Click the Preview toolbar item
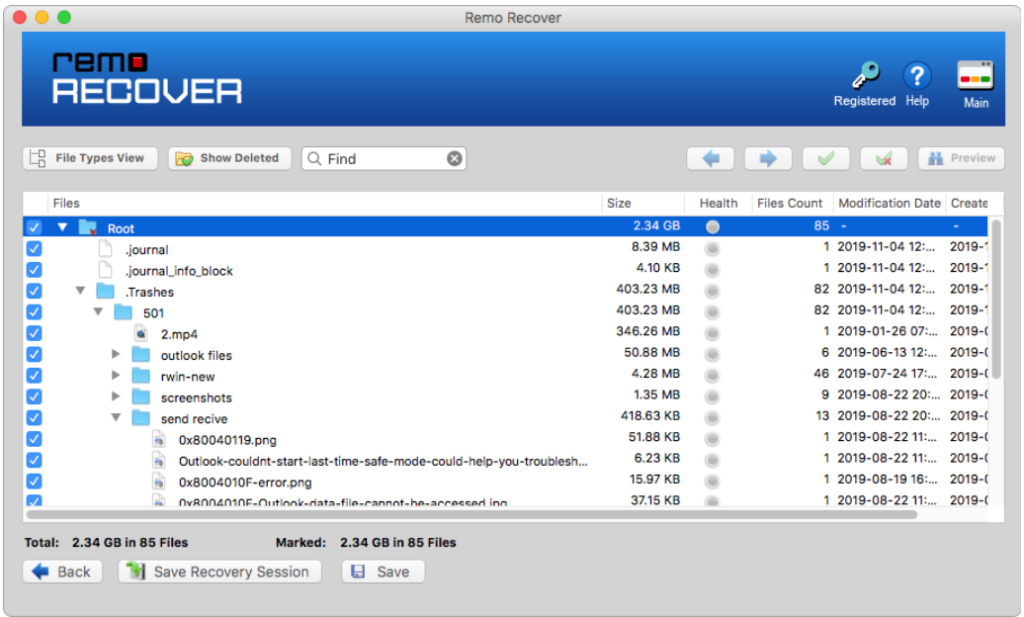 click(960, 158)
